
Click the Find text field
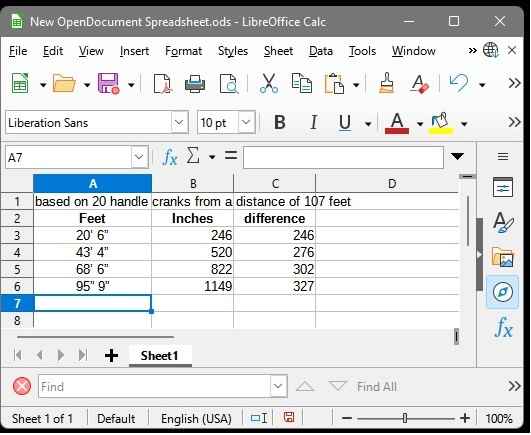154,387
